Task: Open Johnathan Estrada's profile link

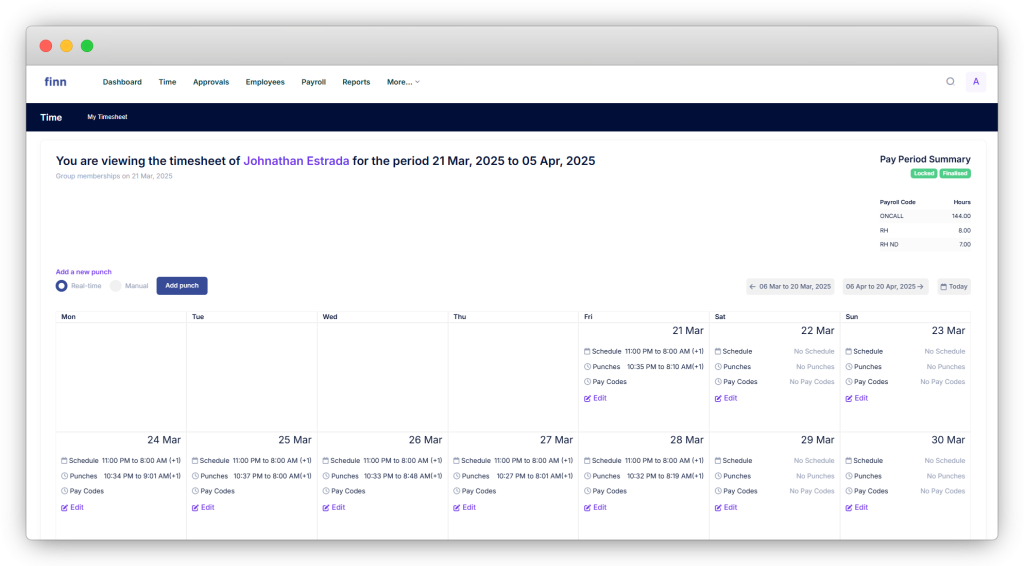Action: pos(296,161)
